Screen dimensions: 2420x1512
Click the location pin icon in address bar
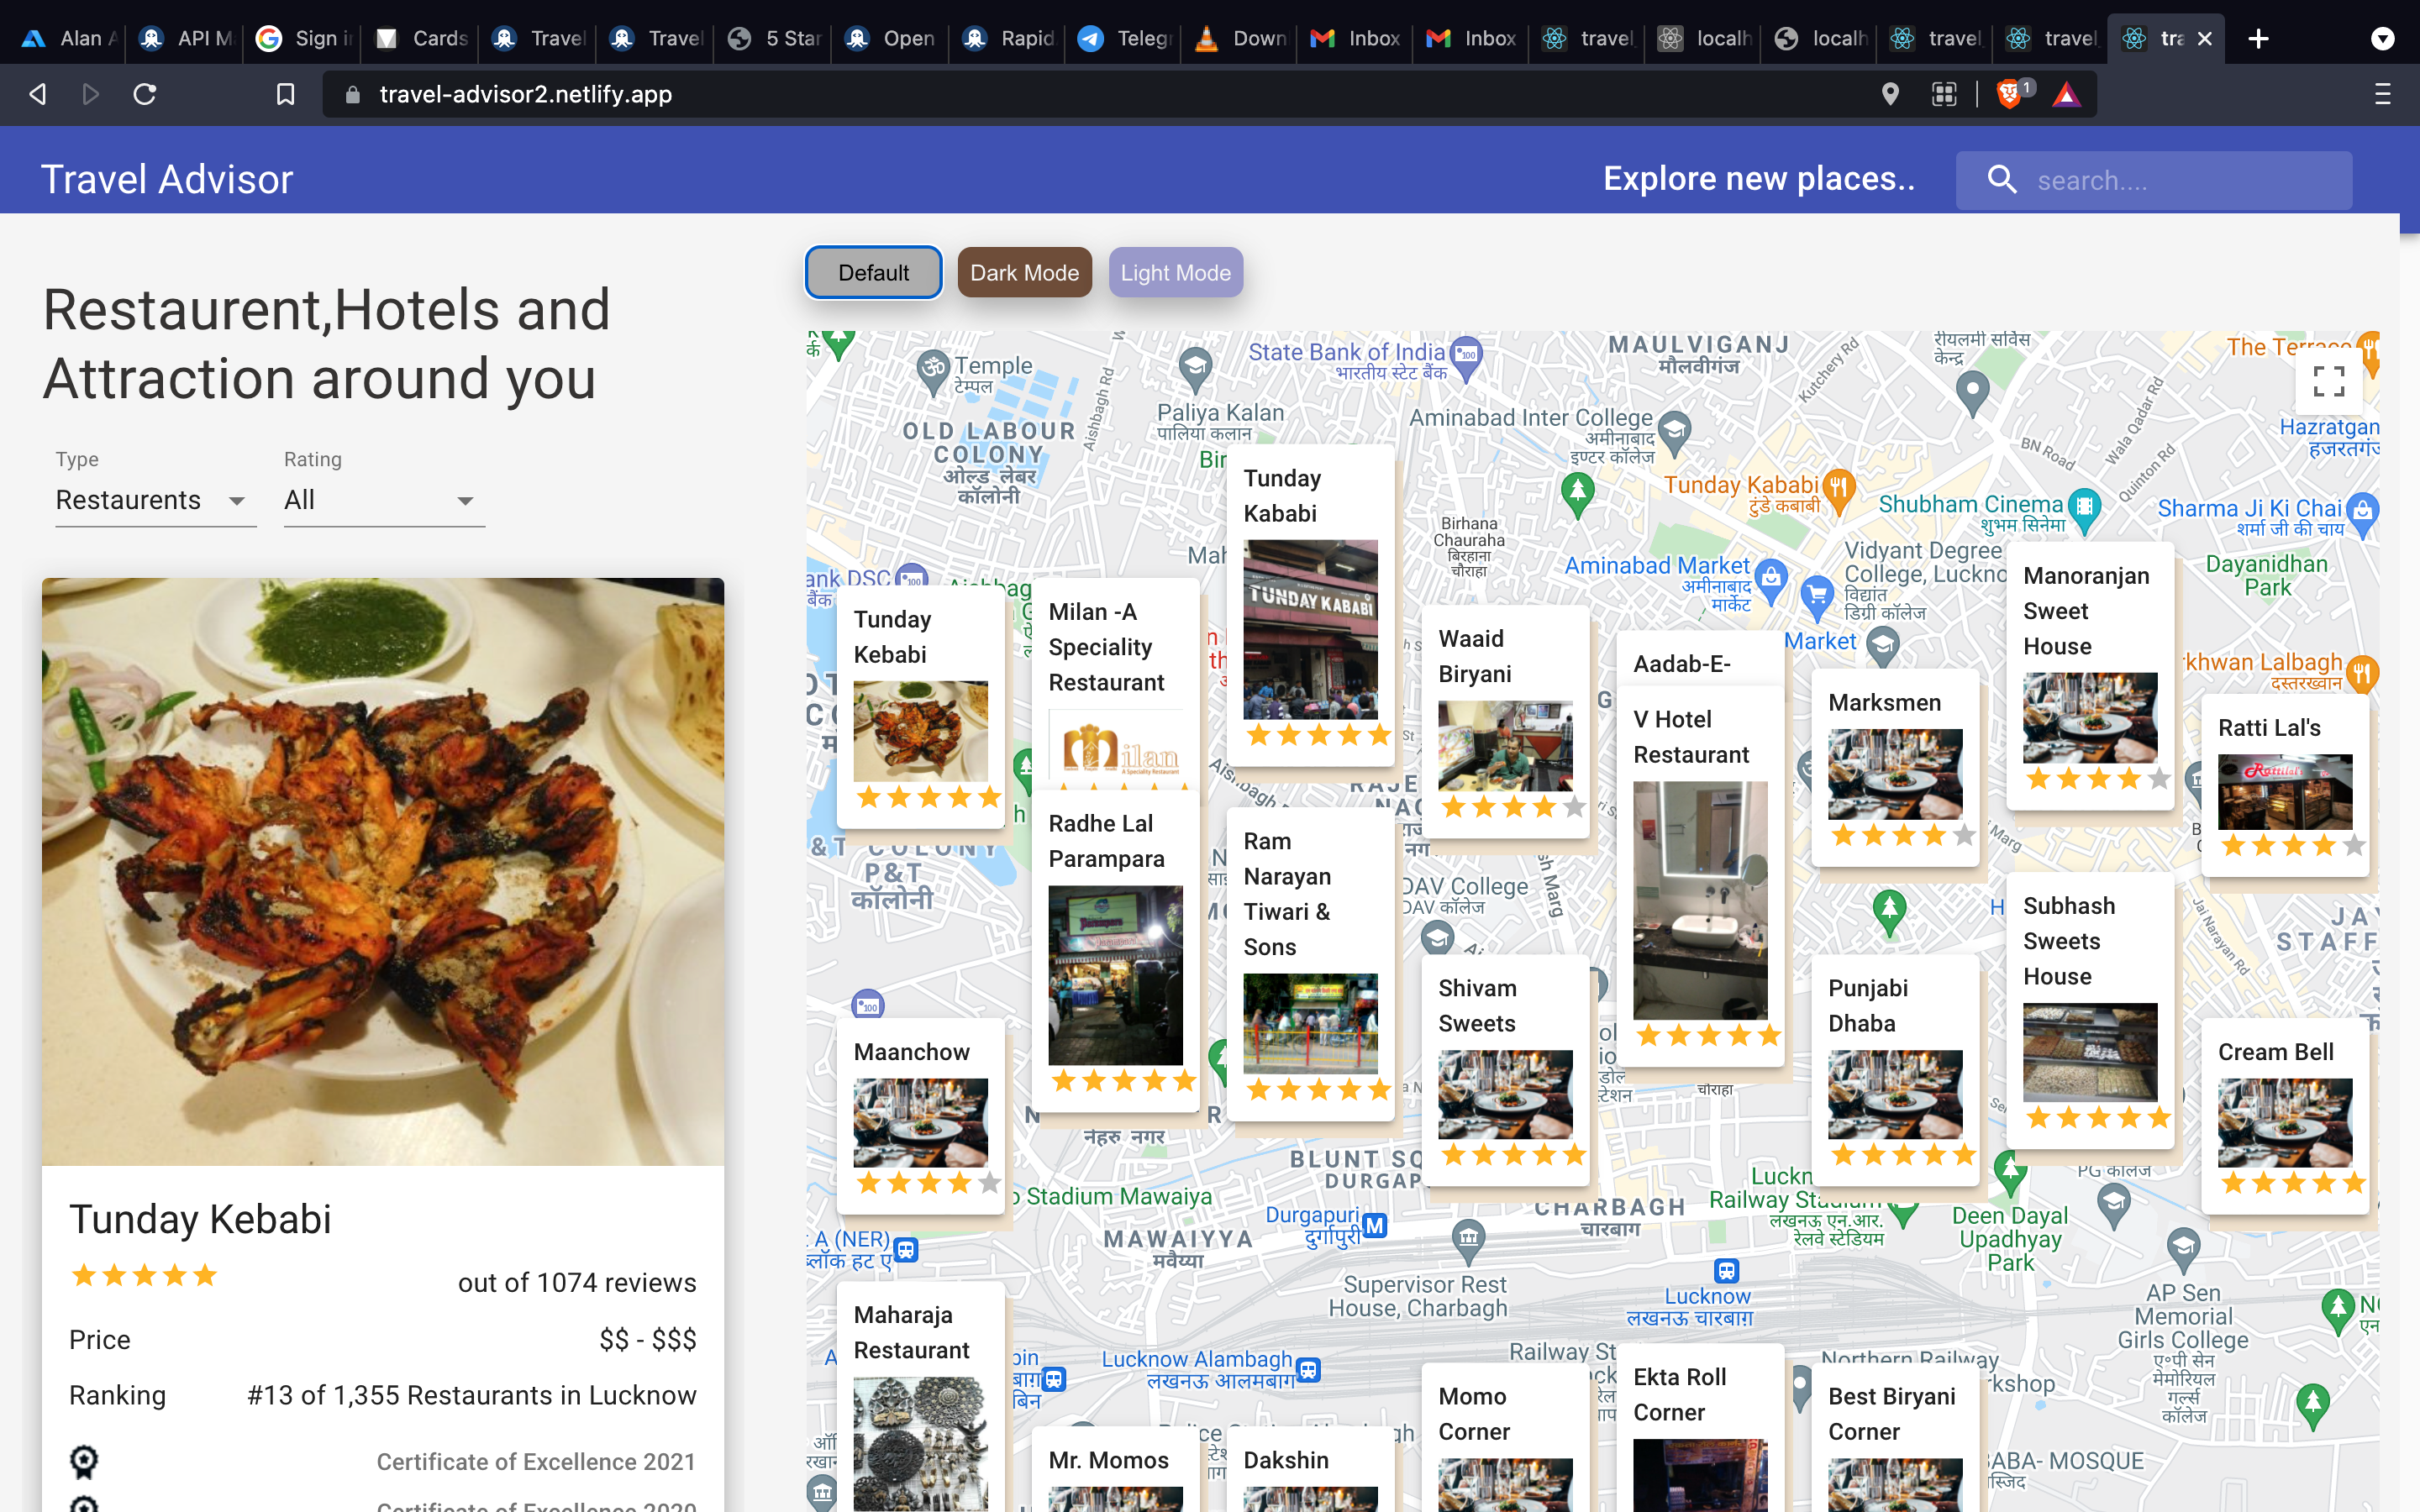coord(1889,94)
